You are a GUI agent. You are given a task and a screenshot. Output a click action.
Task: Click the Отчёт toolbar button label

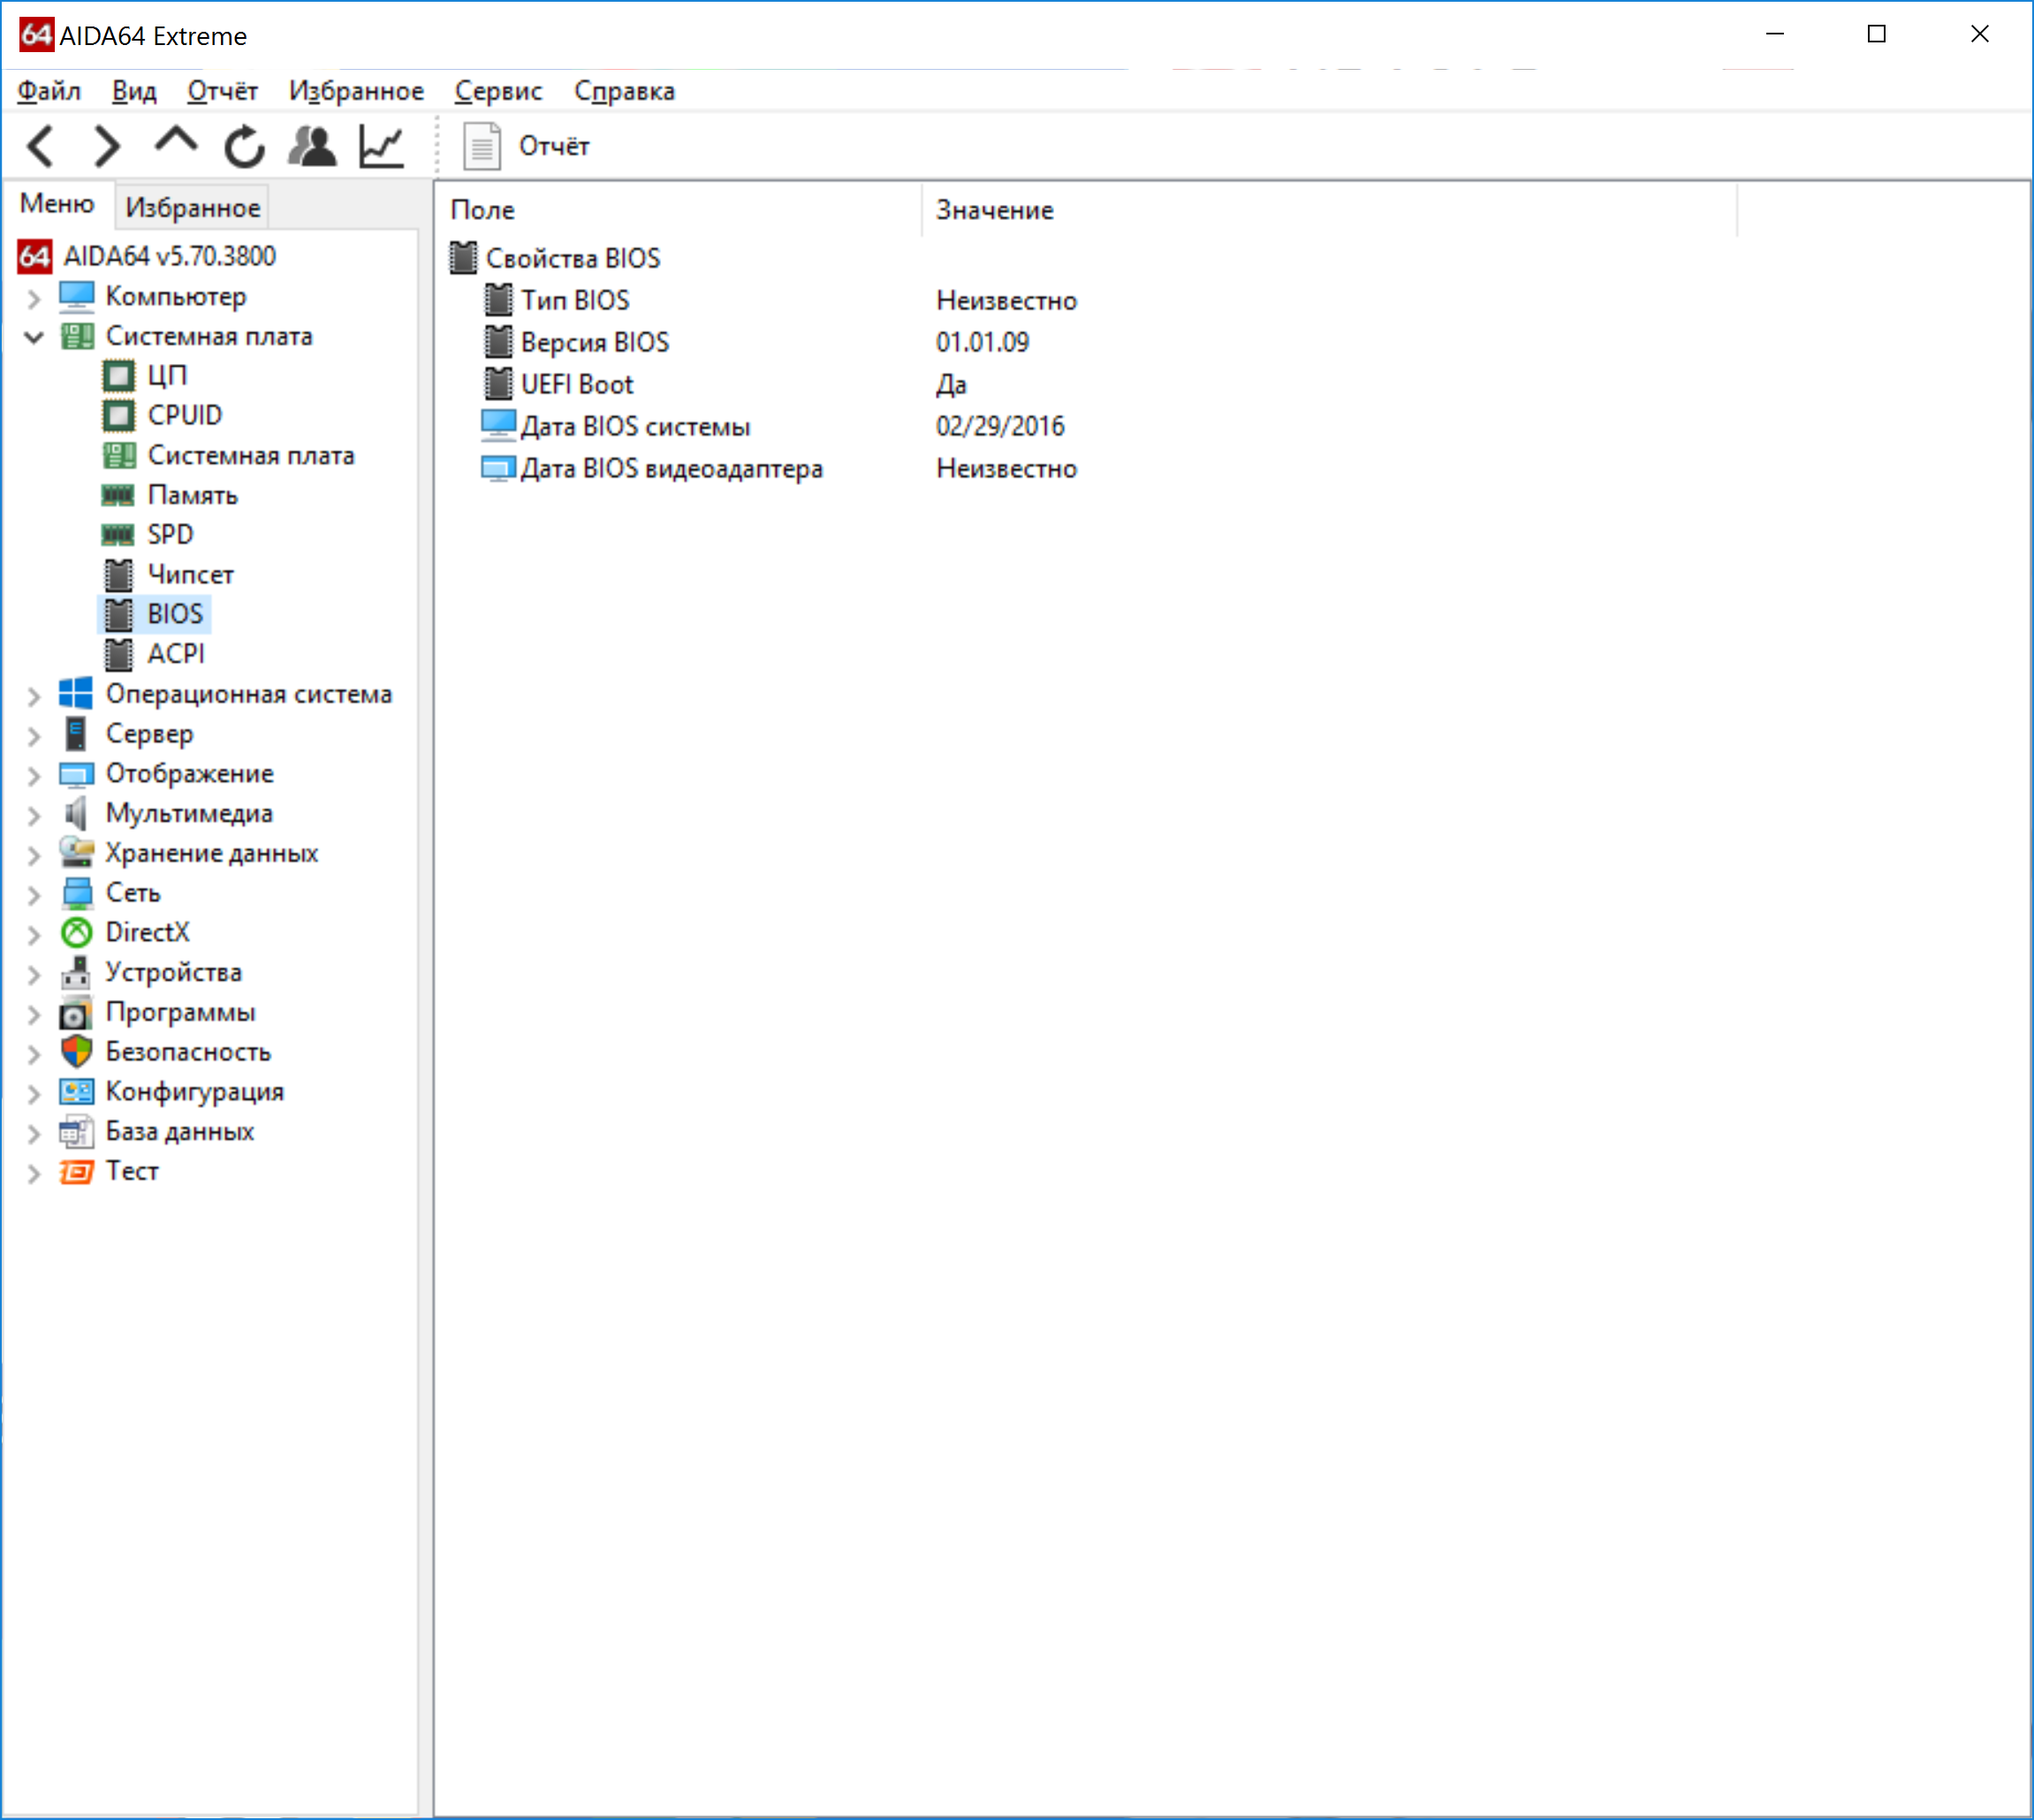pyautogui.click(x=554, y=146)
